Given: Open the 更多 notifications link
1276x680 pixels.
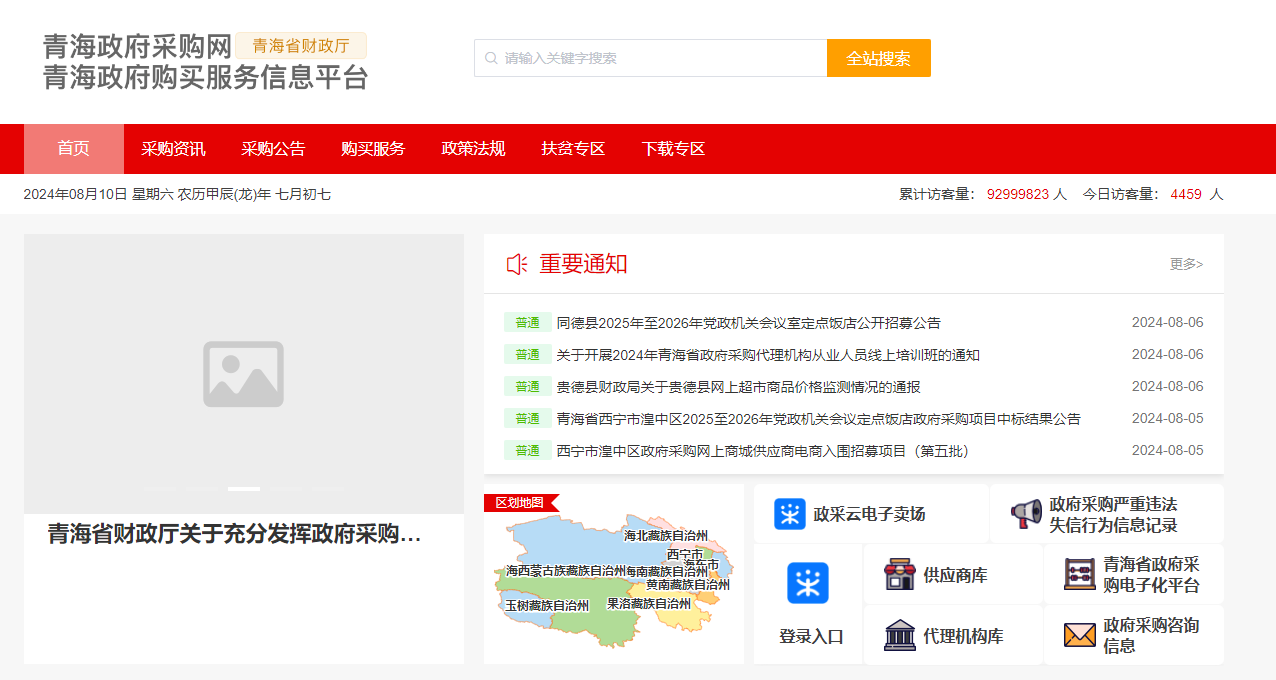Looking at the screenshot, I should tap(1184, 264).
